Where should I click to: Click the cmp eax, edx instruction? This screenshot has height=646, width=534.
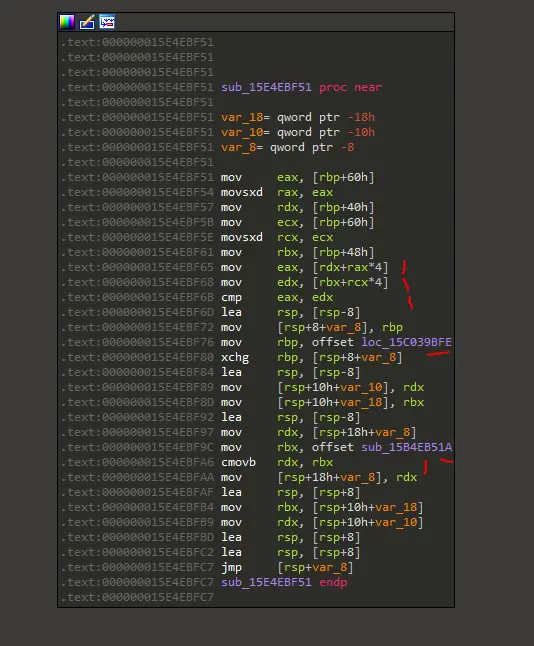277,297
